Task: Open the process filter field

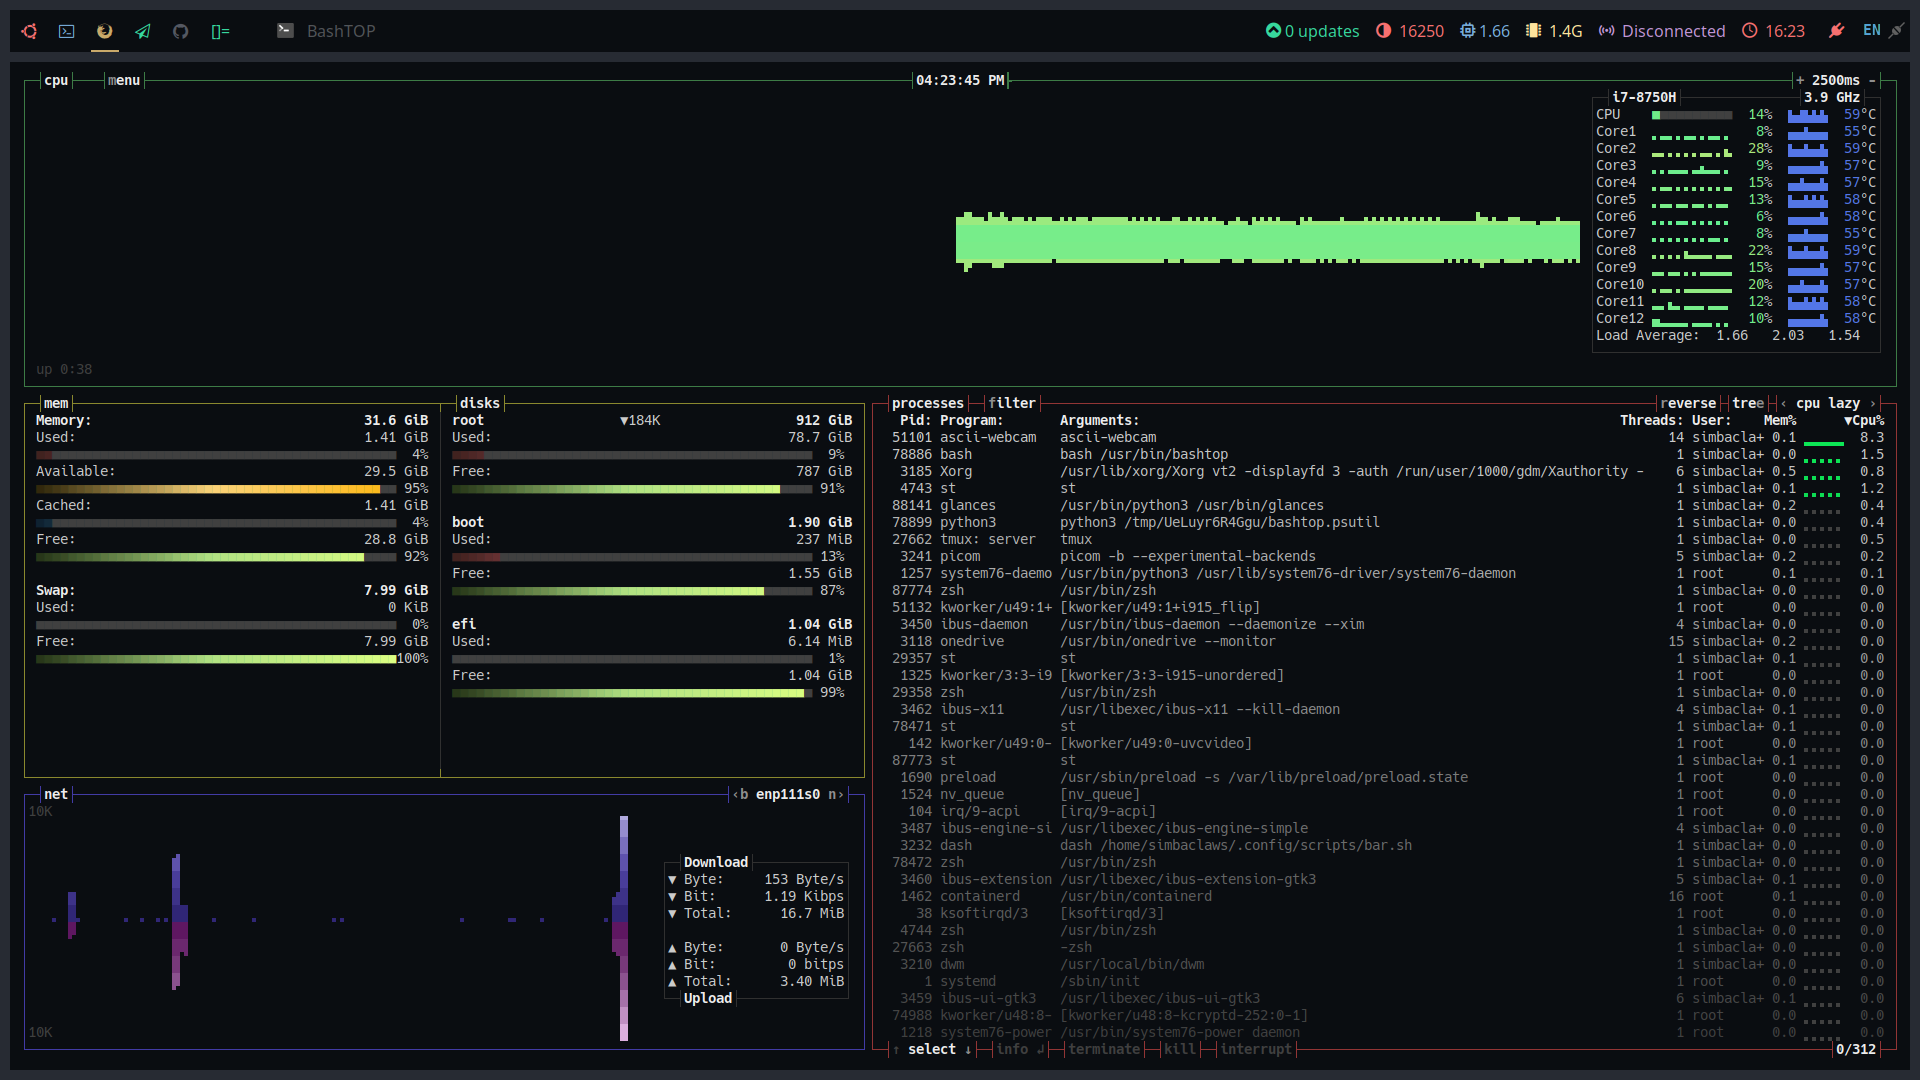Action: 1012,403
